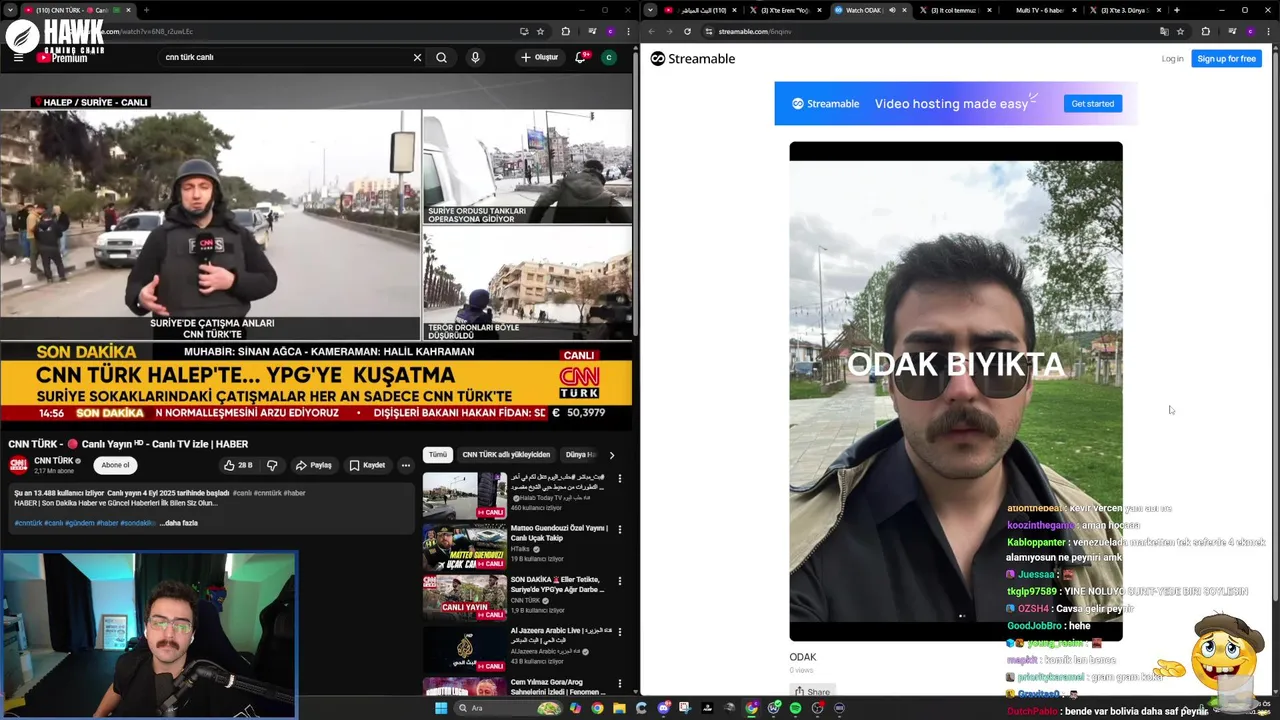Open Spotify from the taskbar
The width and height of the screenshot is (1280, 720).
pos(795,708)
